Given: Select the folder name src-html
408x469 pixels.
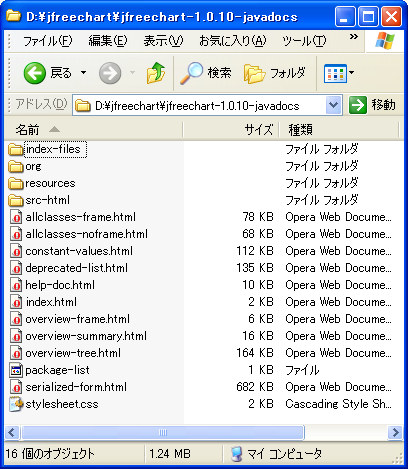Looking at the screenshot, I should tap(48, 200).
